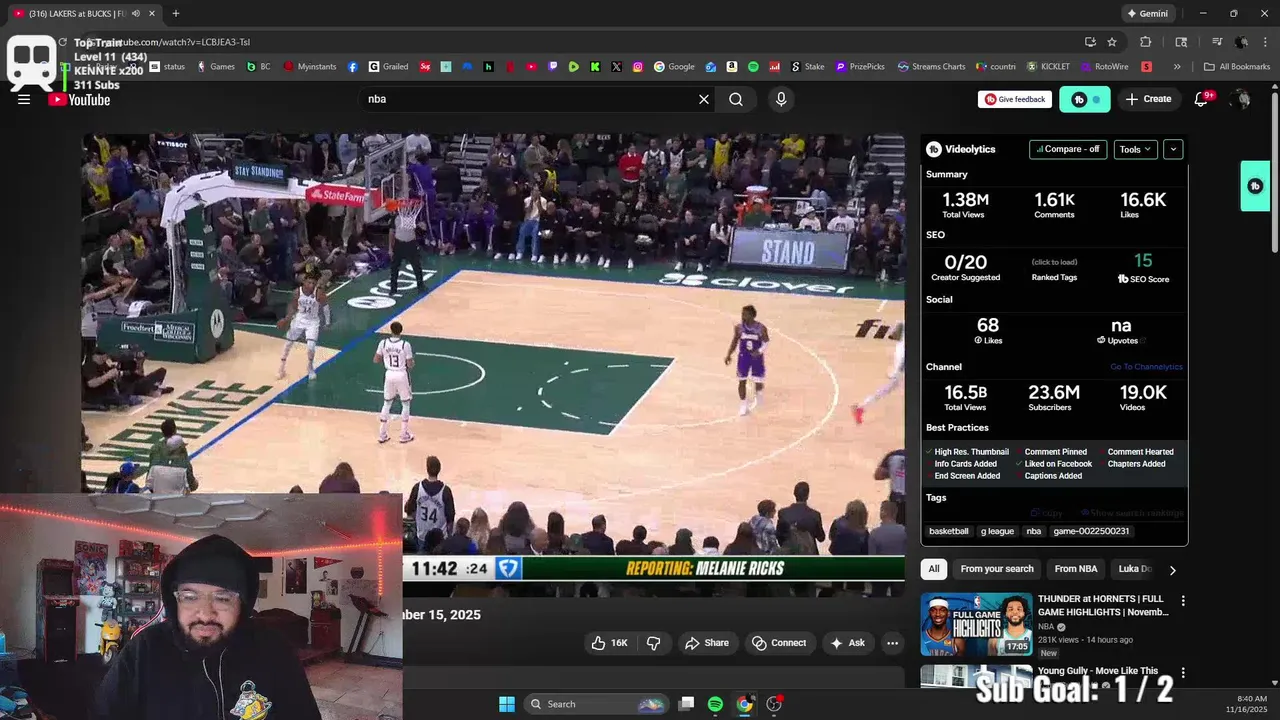Click the nba tag chip
This screenshot has width=1280, height=720.
1034,531
